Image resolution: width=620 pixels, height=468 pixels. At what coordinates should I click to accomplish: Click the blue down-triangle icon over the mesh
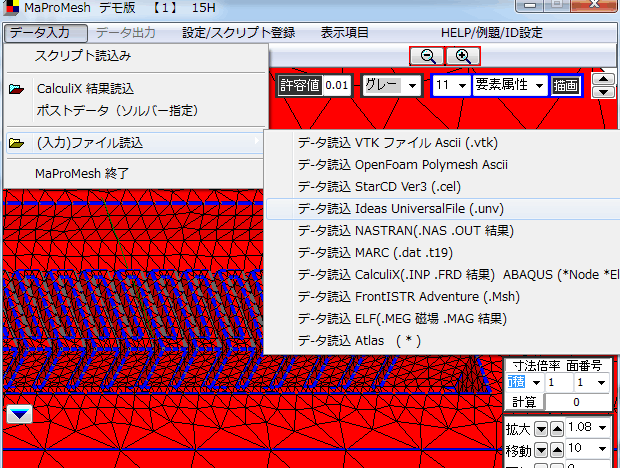click(x=19, y=414)
